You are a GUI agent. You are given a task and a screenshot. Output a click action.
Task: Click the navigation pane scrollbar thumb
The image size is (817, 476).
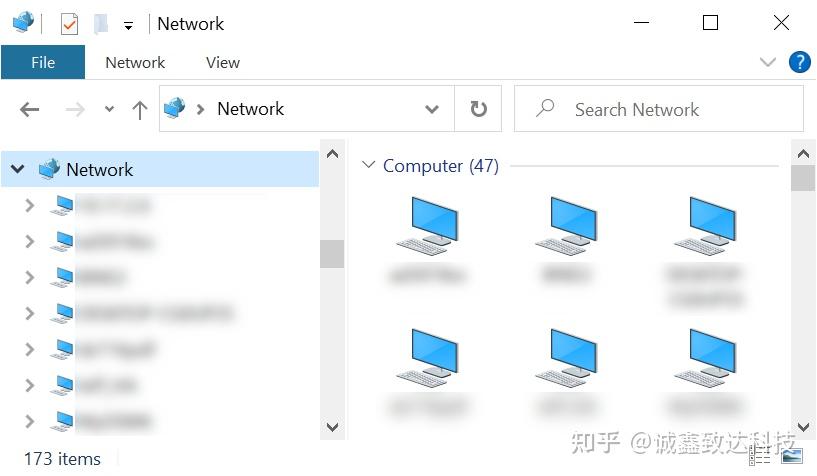pyautogui.click(x=332, y=254)
